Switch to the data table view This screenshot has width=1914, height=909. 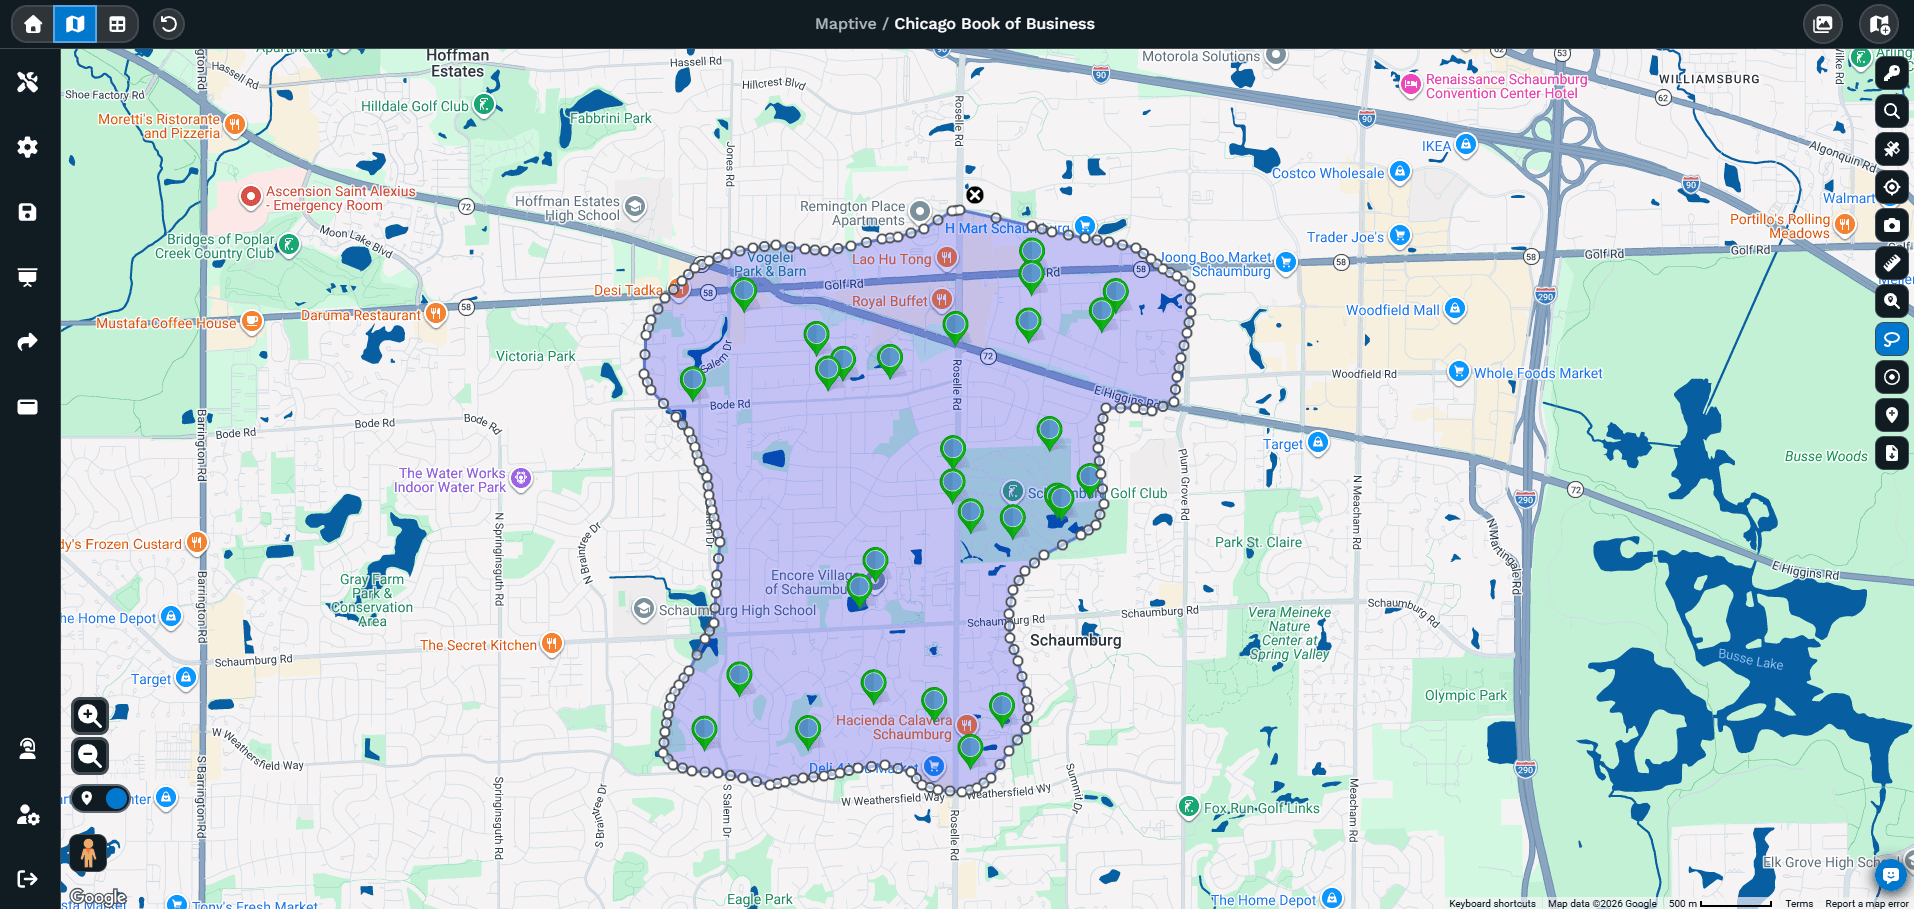[x=117, y=24]
